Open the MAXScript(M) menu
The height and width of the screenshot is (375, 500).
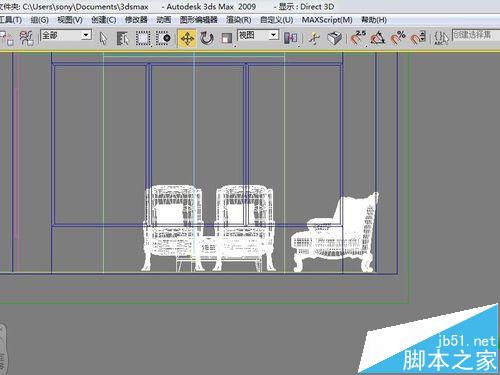point(327,20)
